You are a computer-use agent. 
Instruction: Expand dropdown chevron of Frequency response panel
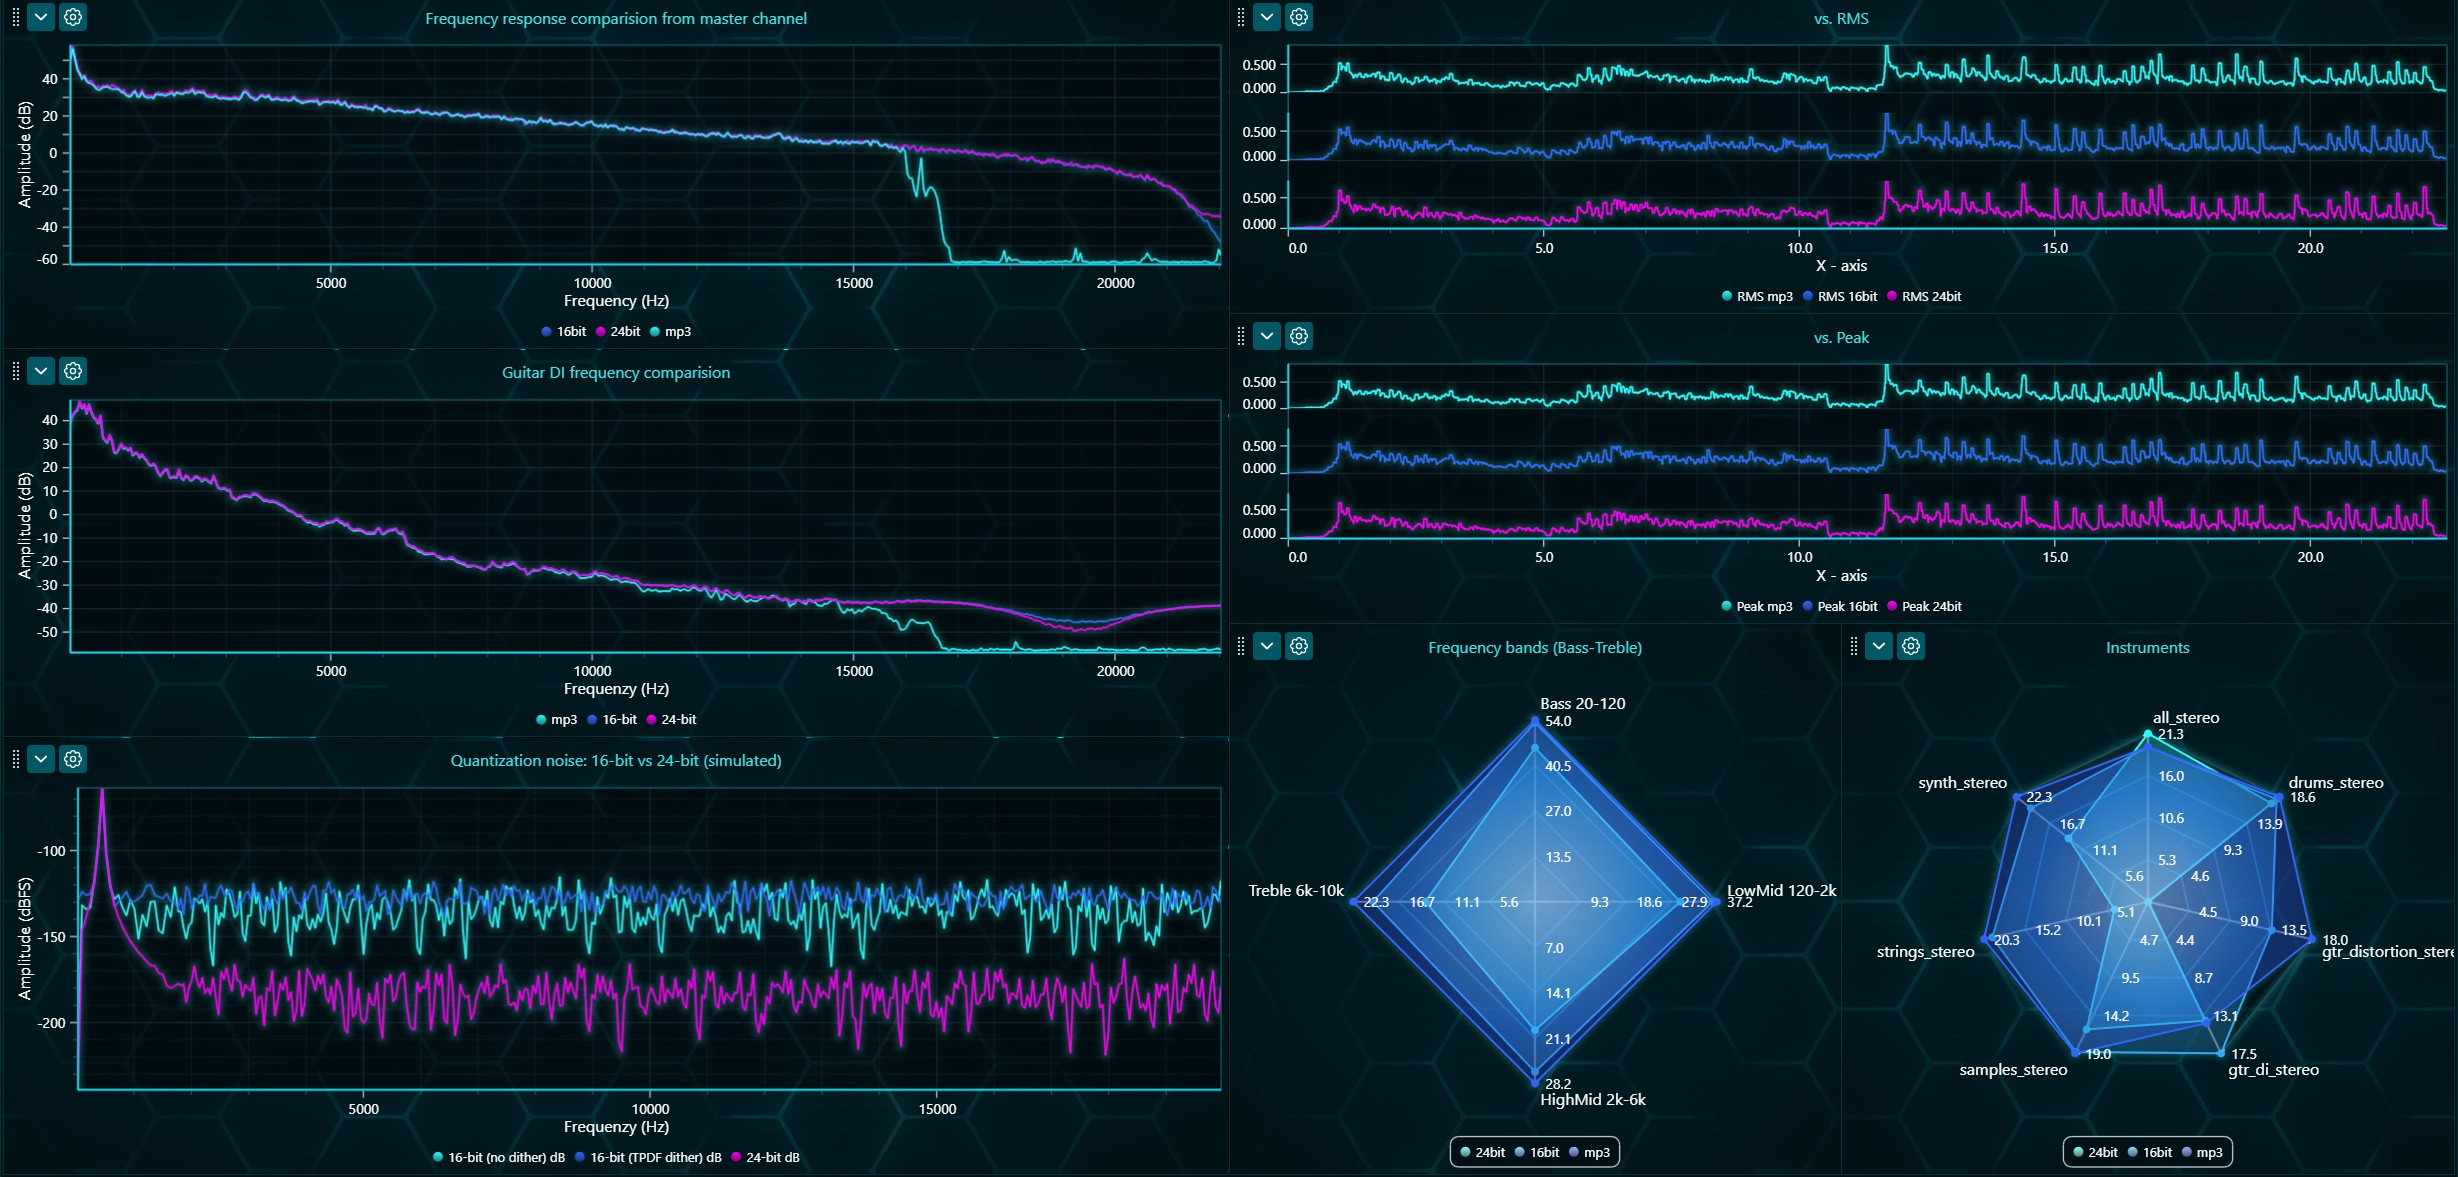tap(41, 17)
